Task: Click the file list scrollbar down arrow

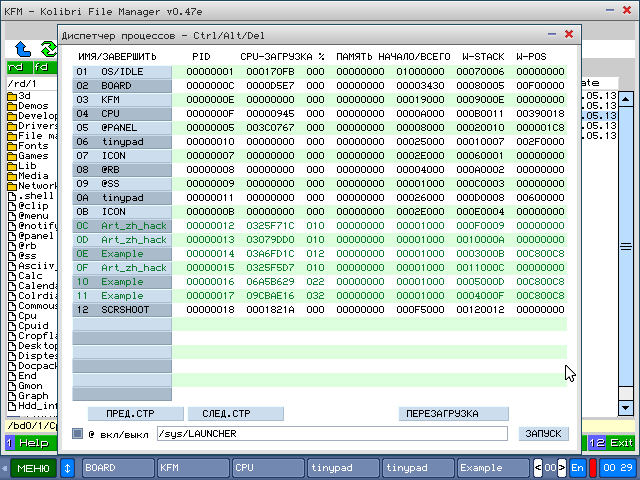Action: [x=625, y=409]
